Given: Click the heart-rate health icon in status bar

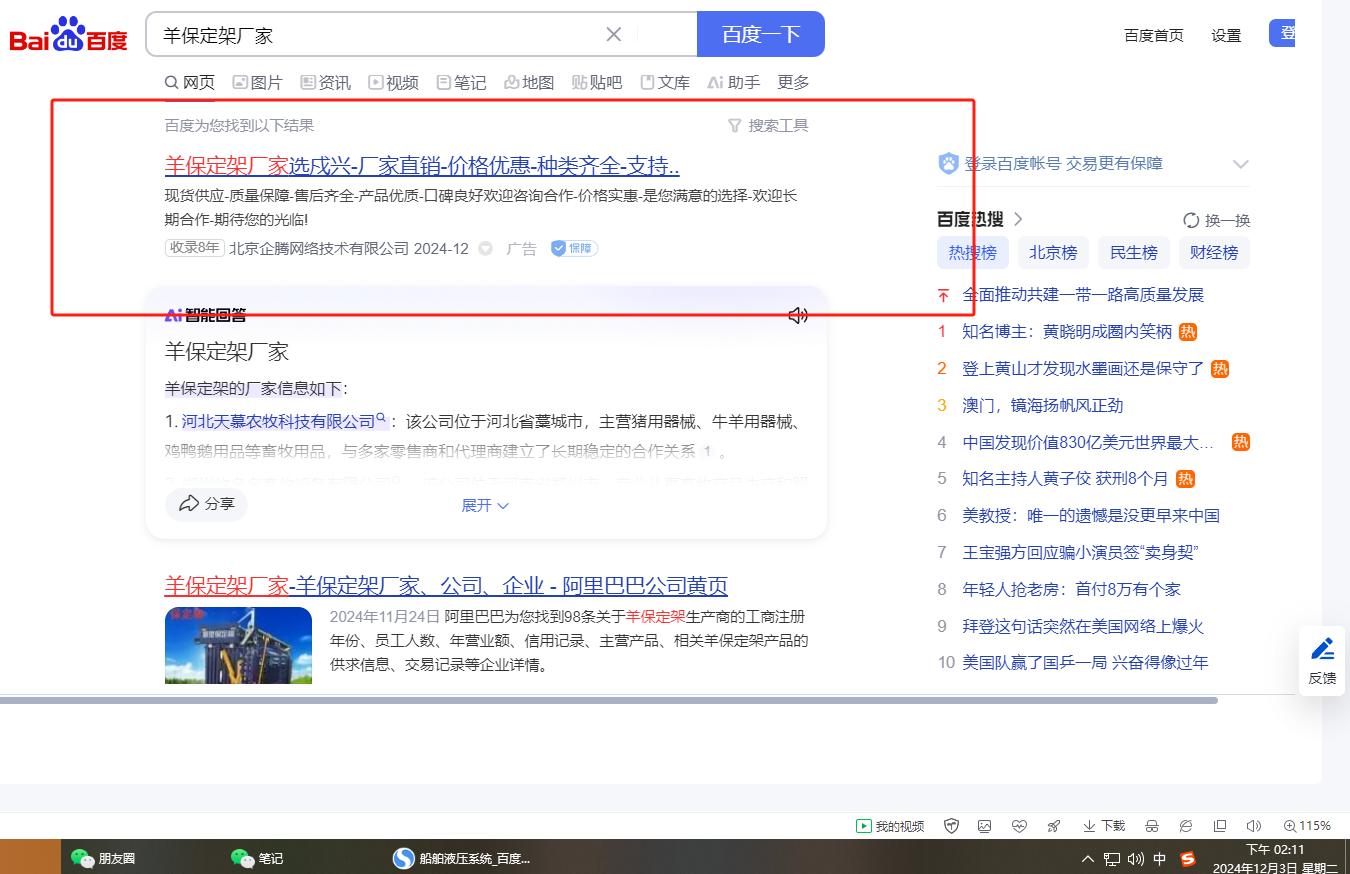Looking at the screenshot, I should click(1019, 826).
